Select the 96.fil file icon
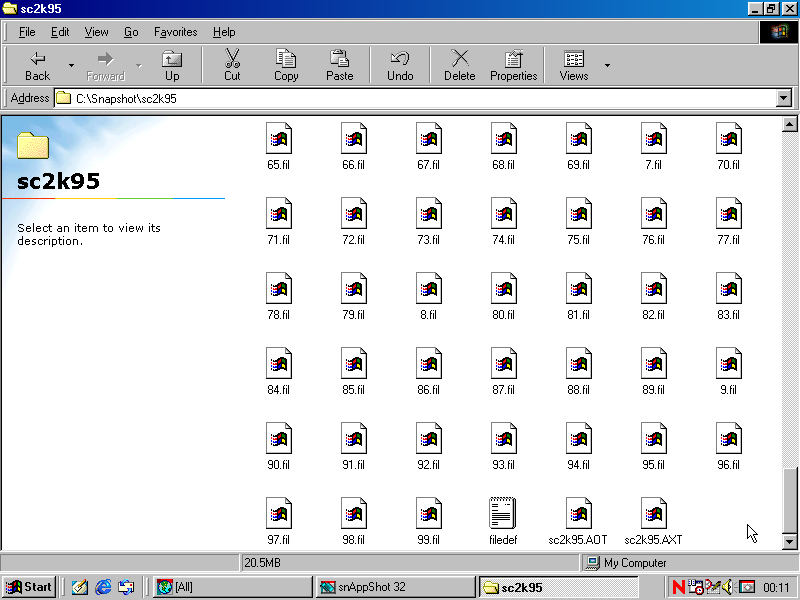This screenshot has height=600, width=800. click(729, 438)
